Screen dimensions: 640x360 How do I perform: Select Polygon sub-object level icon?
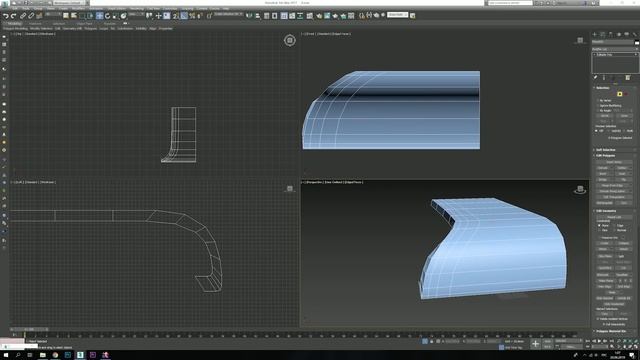(x=620, y=94)
